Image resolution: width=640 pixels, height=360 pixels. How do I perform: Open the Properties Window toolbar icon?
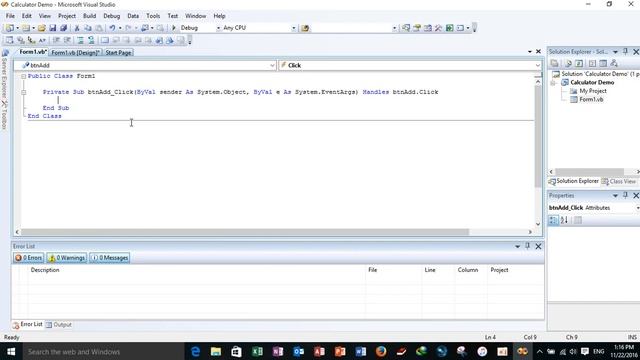(x=417, y=28)
